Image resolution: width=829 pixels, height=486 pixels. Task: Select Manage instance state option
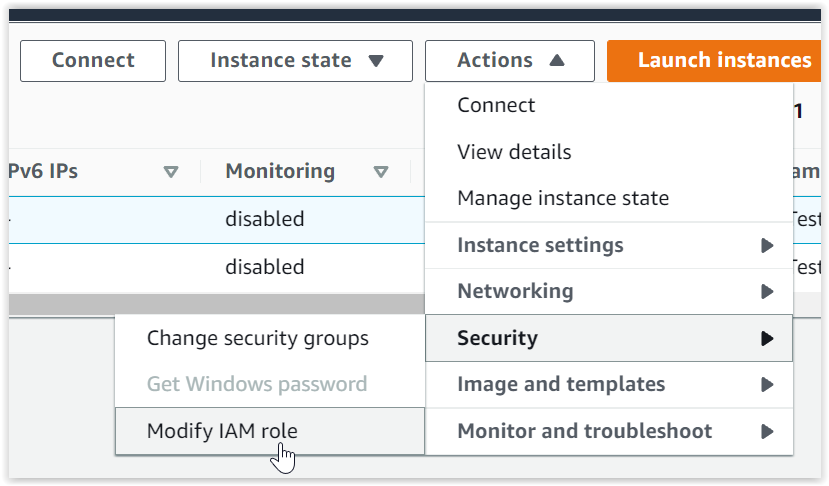[x=563, y=198]
